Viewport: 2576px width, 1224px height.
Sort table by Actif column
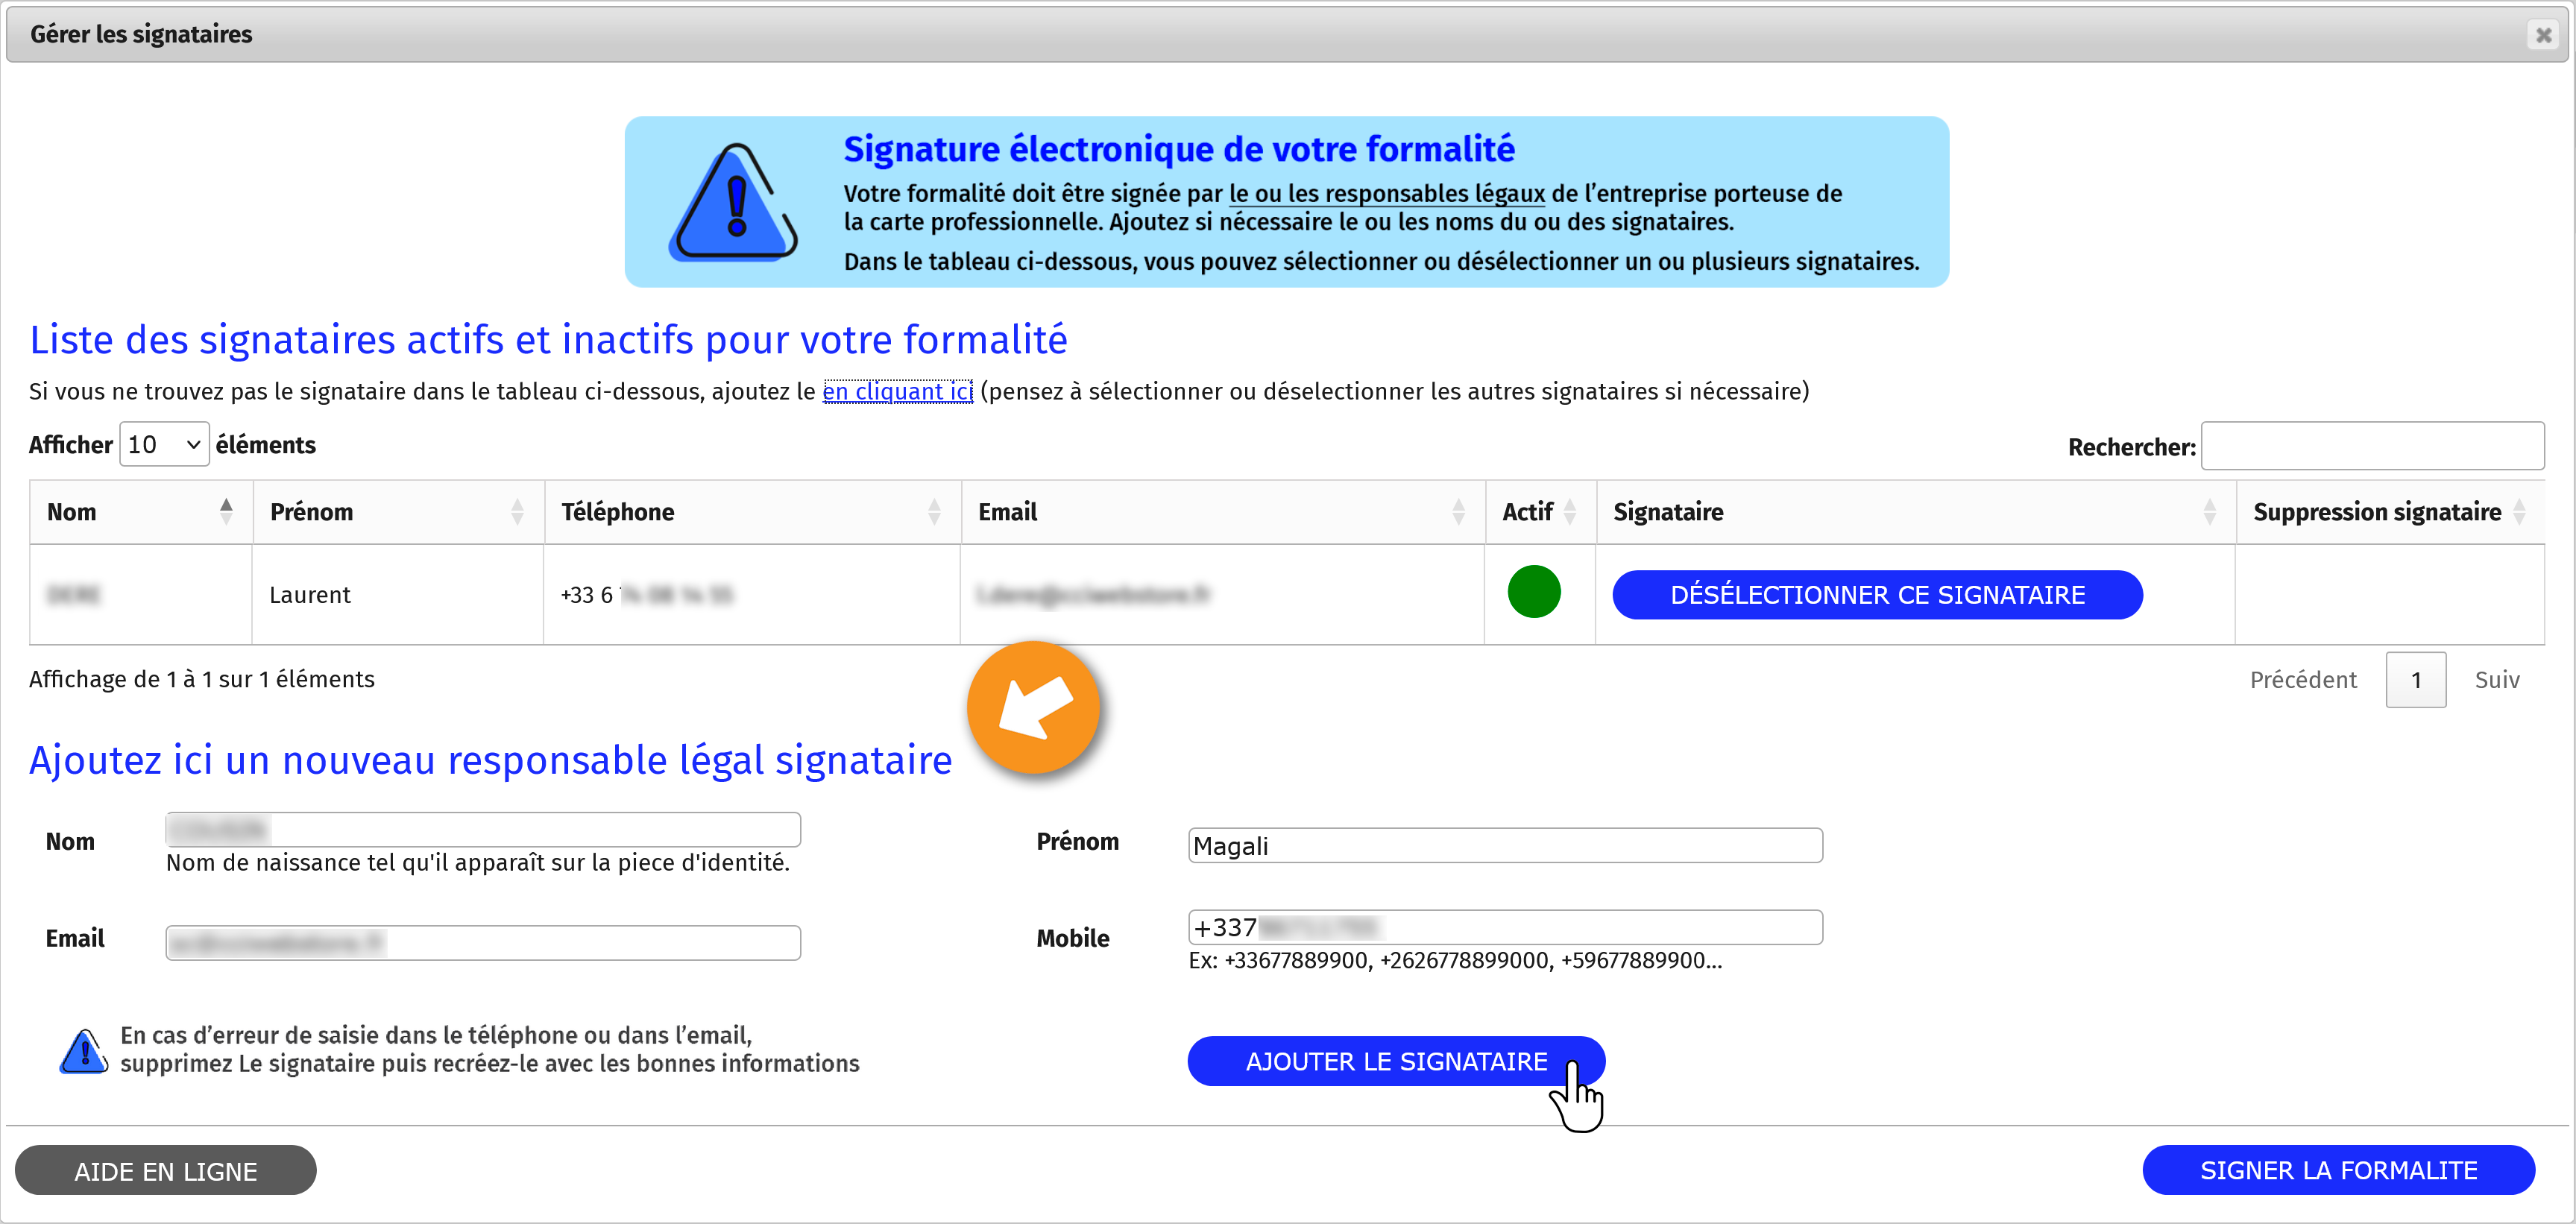pos(1540,512)
